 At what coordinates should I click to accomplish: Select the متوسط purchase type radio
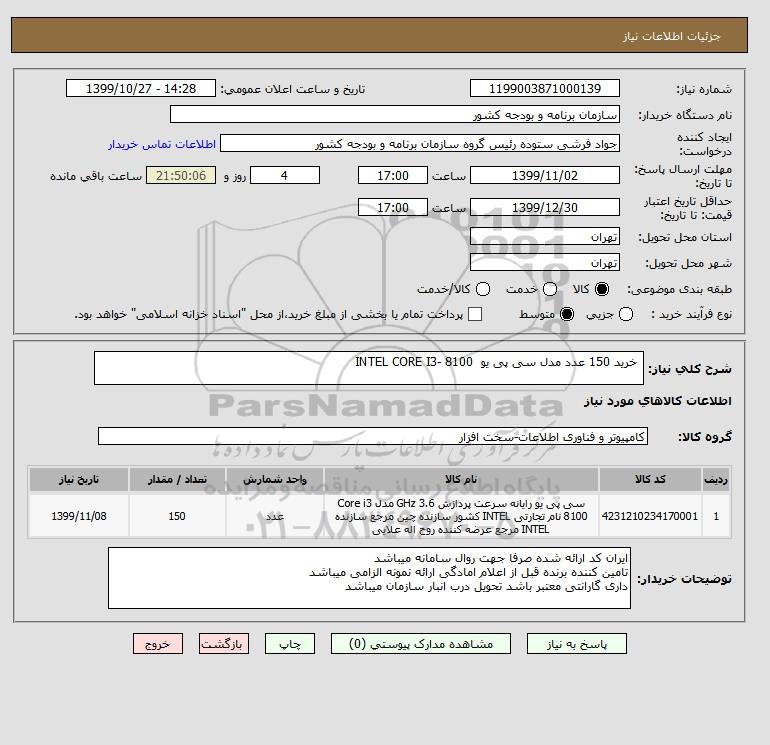567,314
